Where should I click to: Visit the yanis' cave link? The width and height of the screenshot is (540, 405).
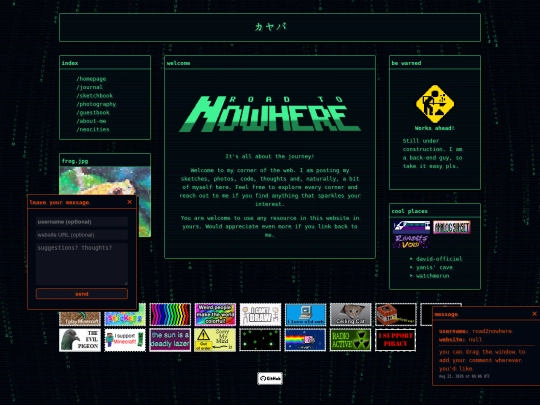point(434,268)
